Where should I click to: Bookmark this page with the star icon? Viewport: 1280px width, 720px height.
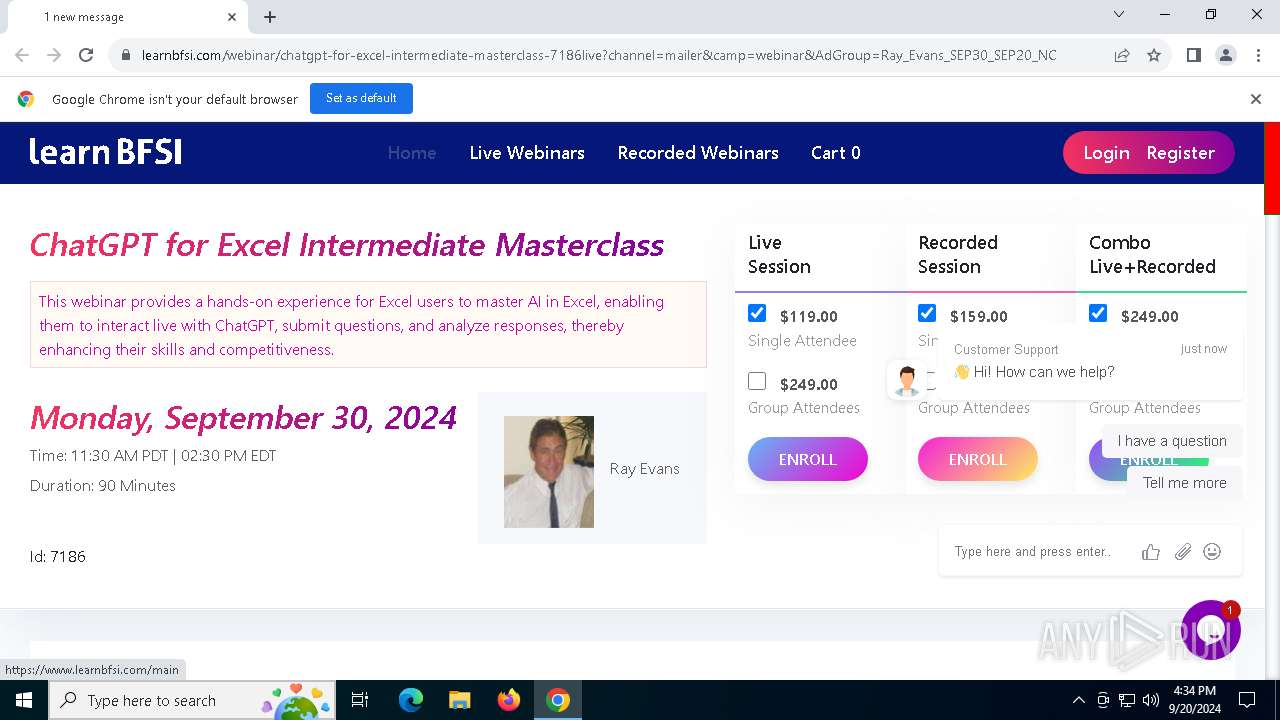(1154, 55)
